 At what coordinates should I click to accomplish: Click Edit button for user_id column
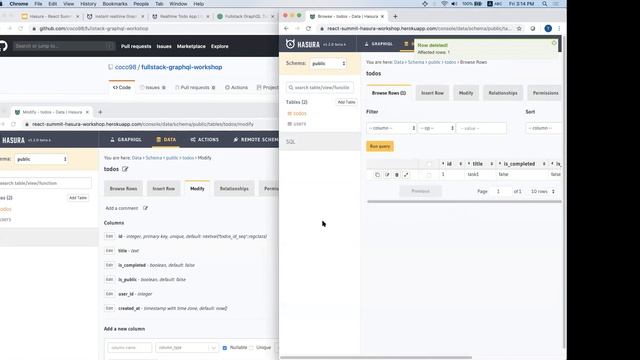pyautogui.click(x=109, y=294)
